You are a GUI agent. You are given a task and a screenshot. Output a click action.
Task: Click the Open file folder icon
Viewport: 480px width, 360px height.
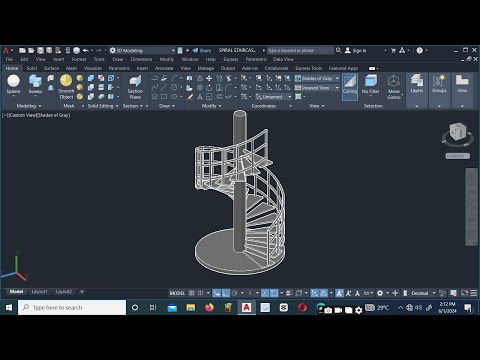(31, 50)
